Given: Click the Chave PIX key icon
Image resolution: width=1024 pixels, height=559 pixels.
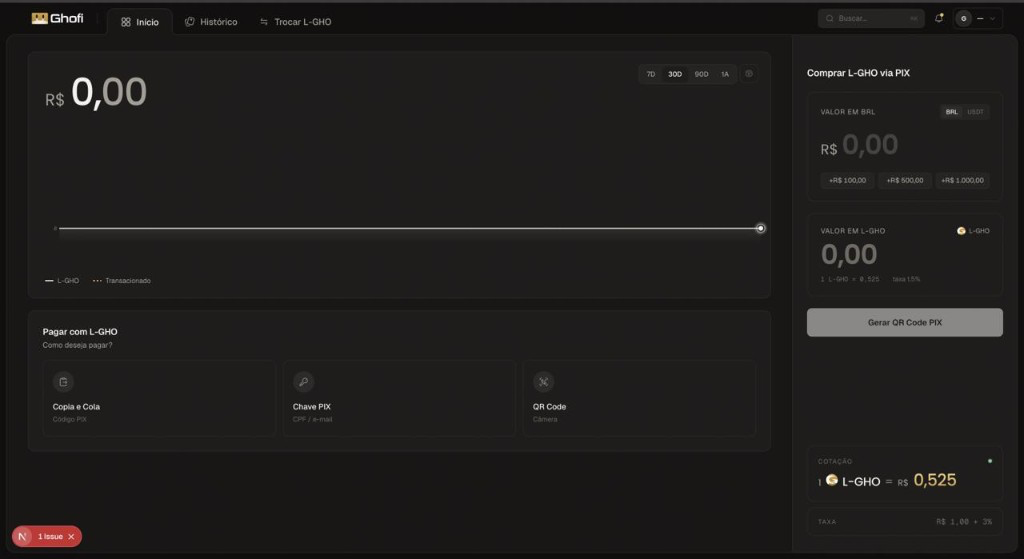Looking at the screenshot, I should (x=304, y=382).
